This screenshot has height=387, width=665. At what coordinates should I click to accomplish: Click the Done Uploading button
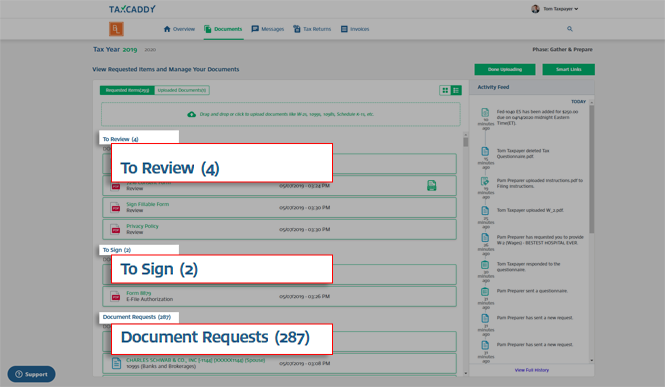[x=505, y=69]
